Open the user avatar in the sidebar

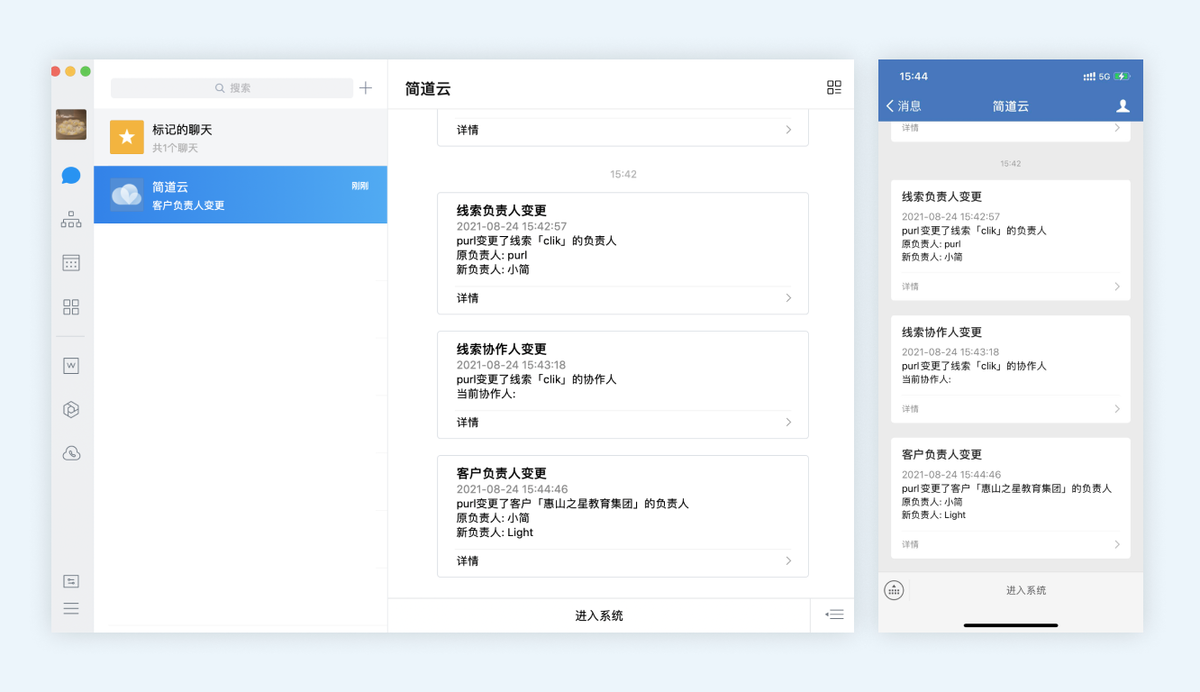tap(71, 125)
